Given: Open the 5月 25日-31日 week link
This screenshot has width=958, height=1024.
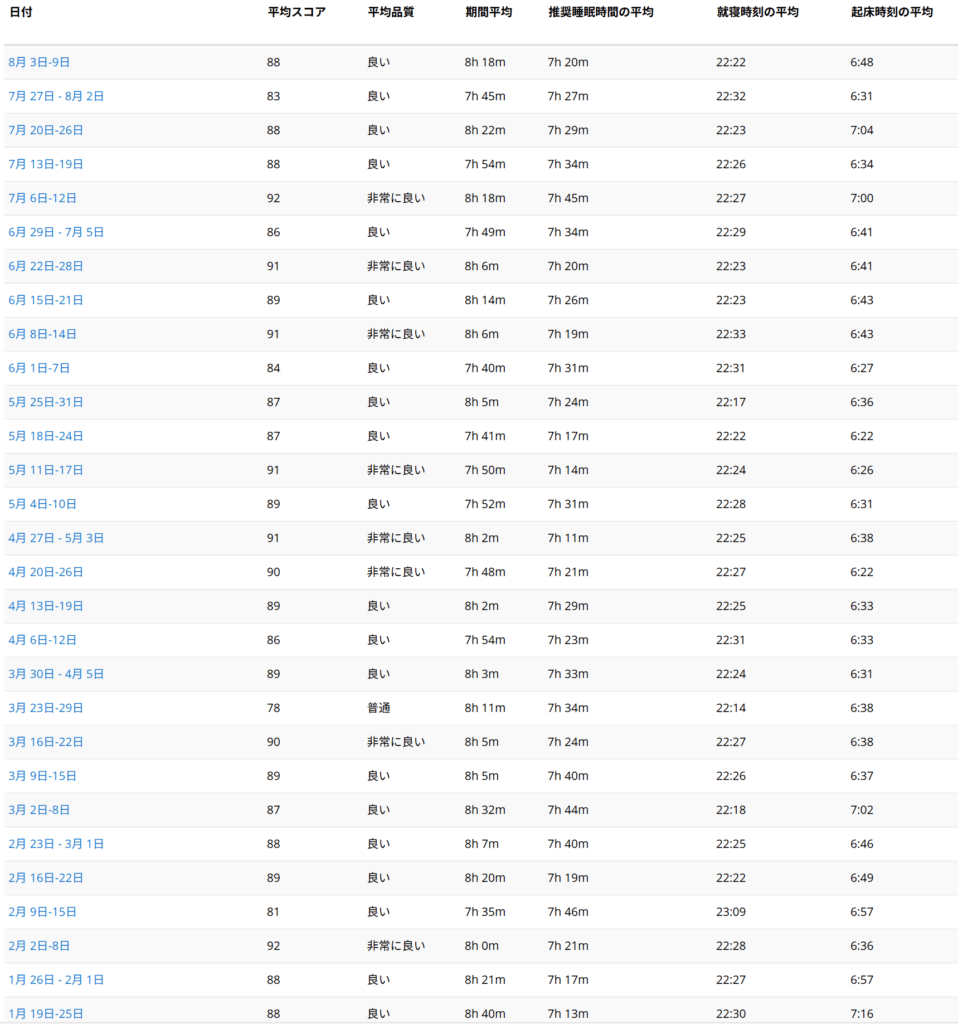Looking at the screenshot, I should point(46,402).
